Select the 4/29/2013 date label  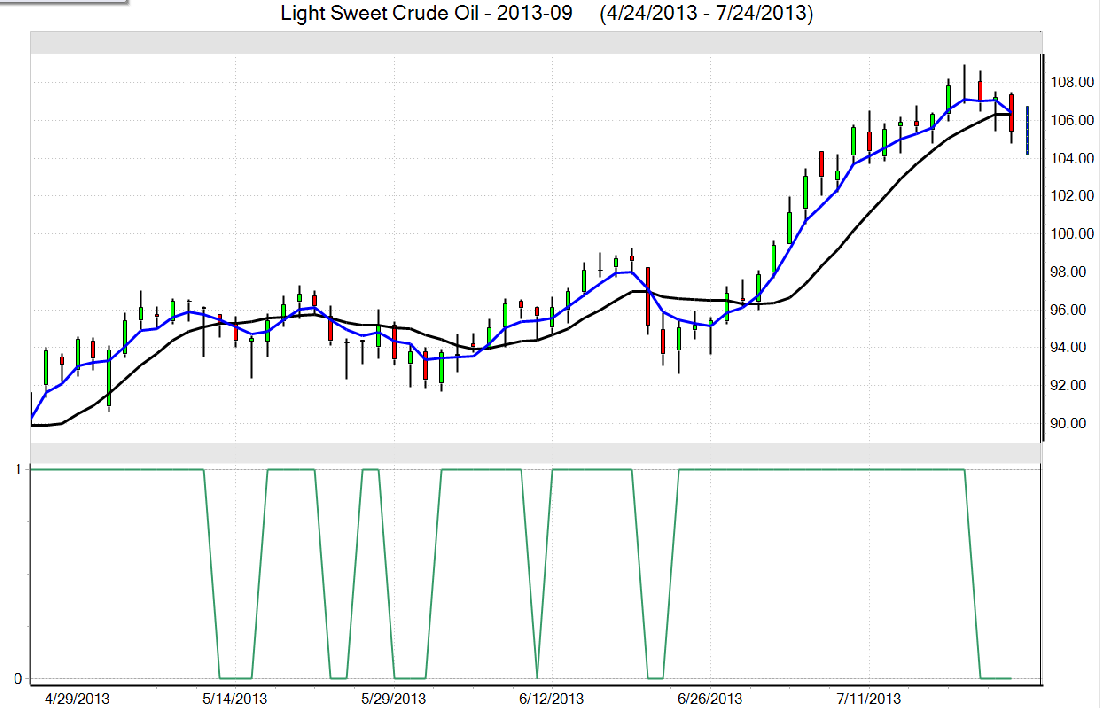(79, 698)
